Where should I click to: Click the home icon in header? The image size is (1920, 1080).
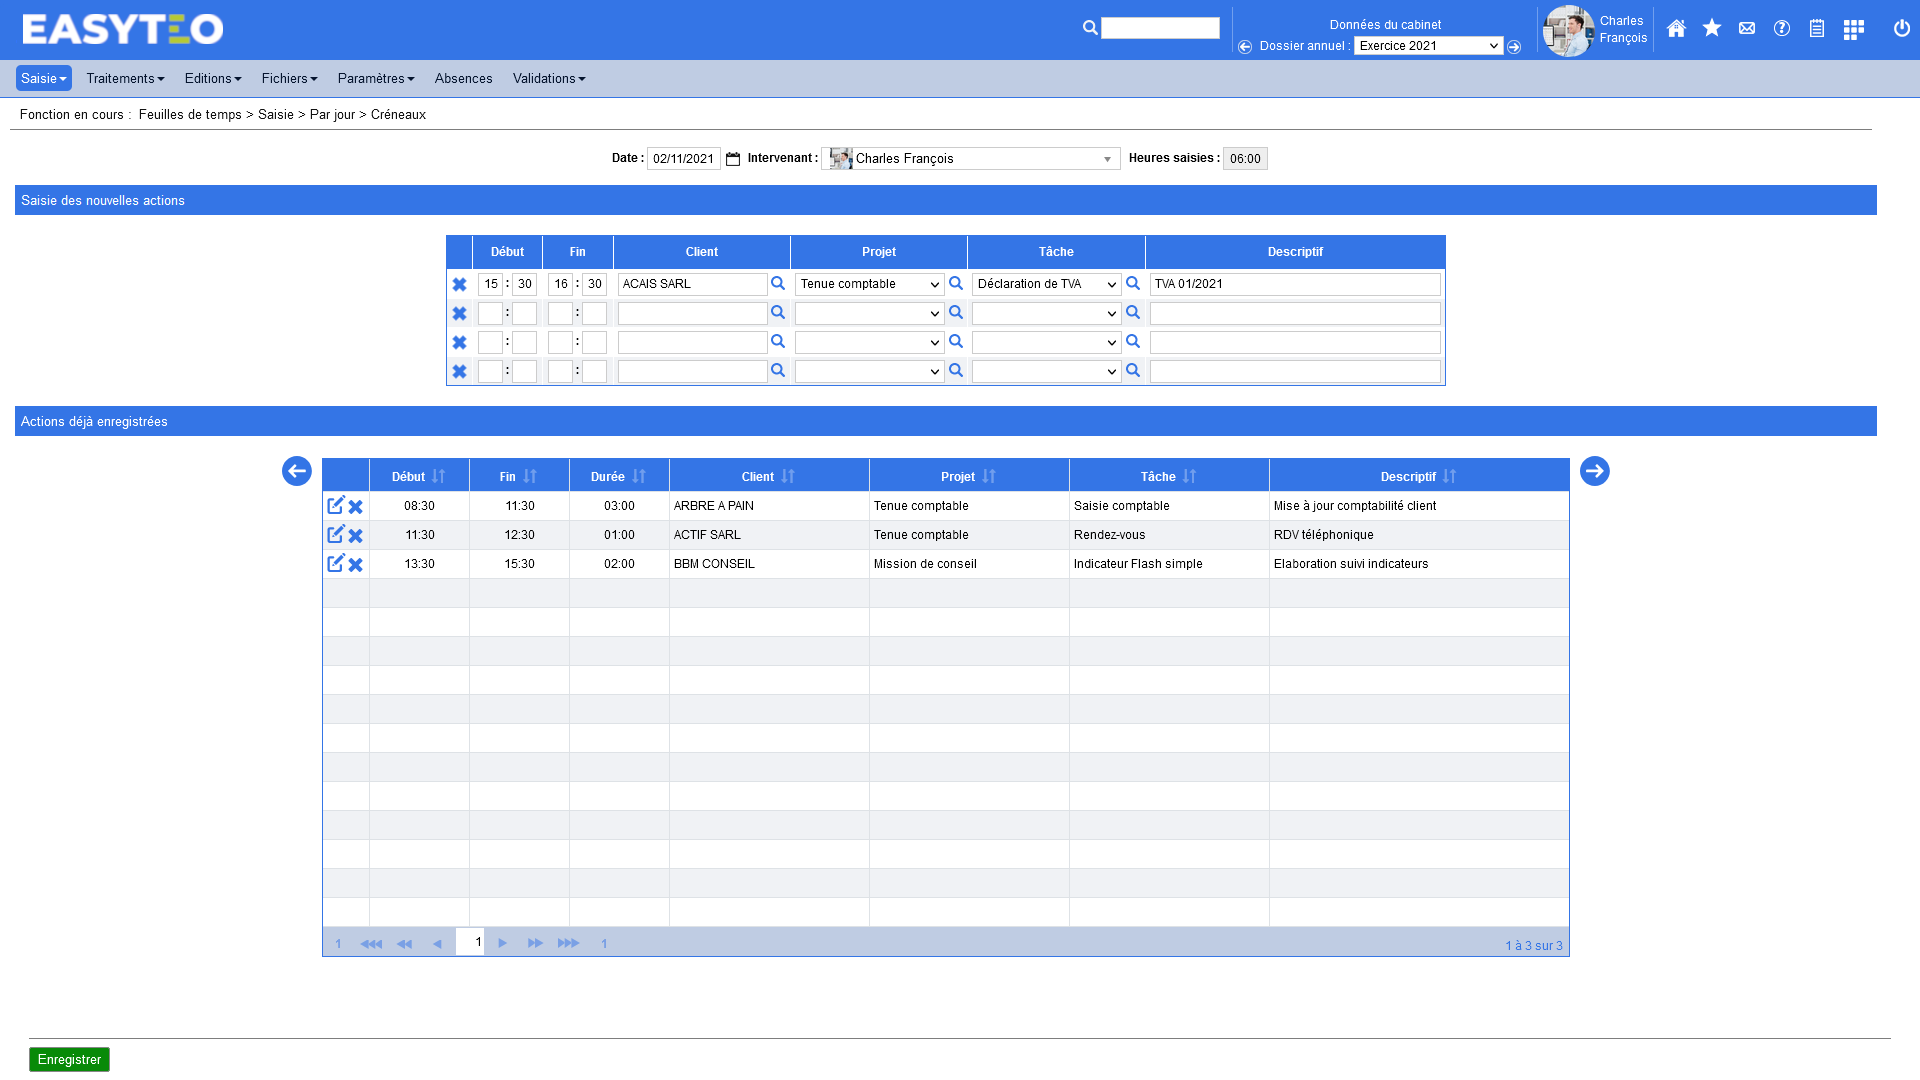pos(1676,29)
